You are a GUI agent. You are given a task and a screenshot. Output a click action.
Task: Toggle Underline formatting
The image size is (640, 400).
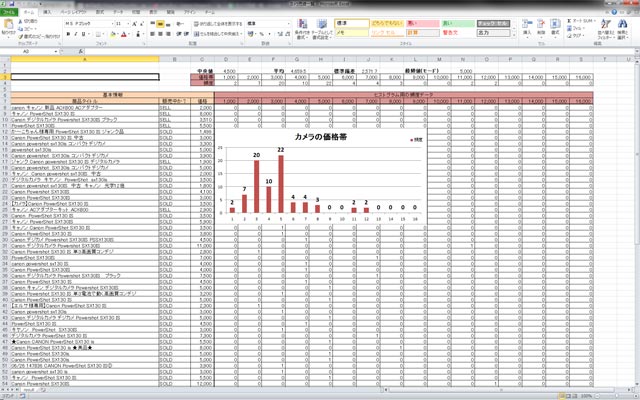click(84, 34)
